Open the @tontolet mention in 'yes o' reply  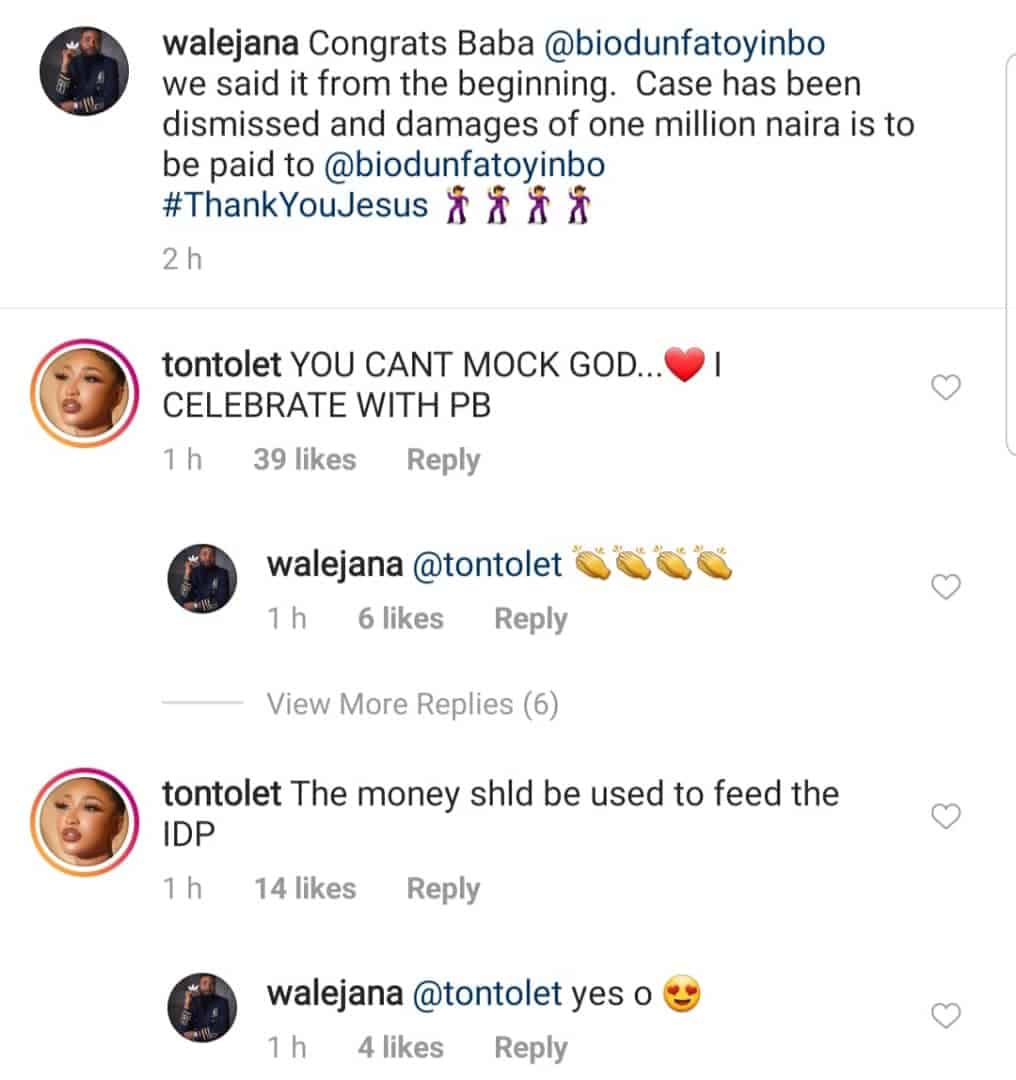[488, 995]
